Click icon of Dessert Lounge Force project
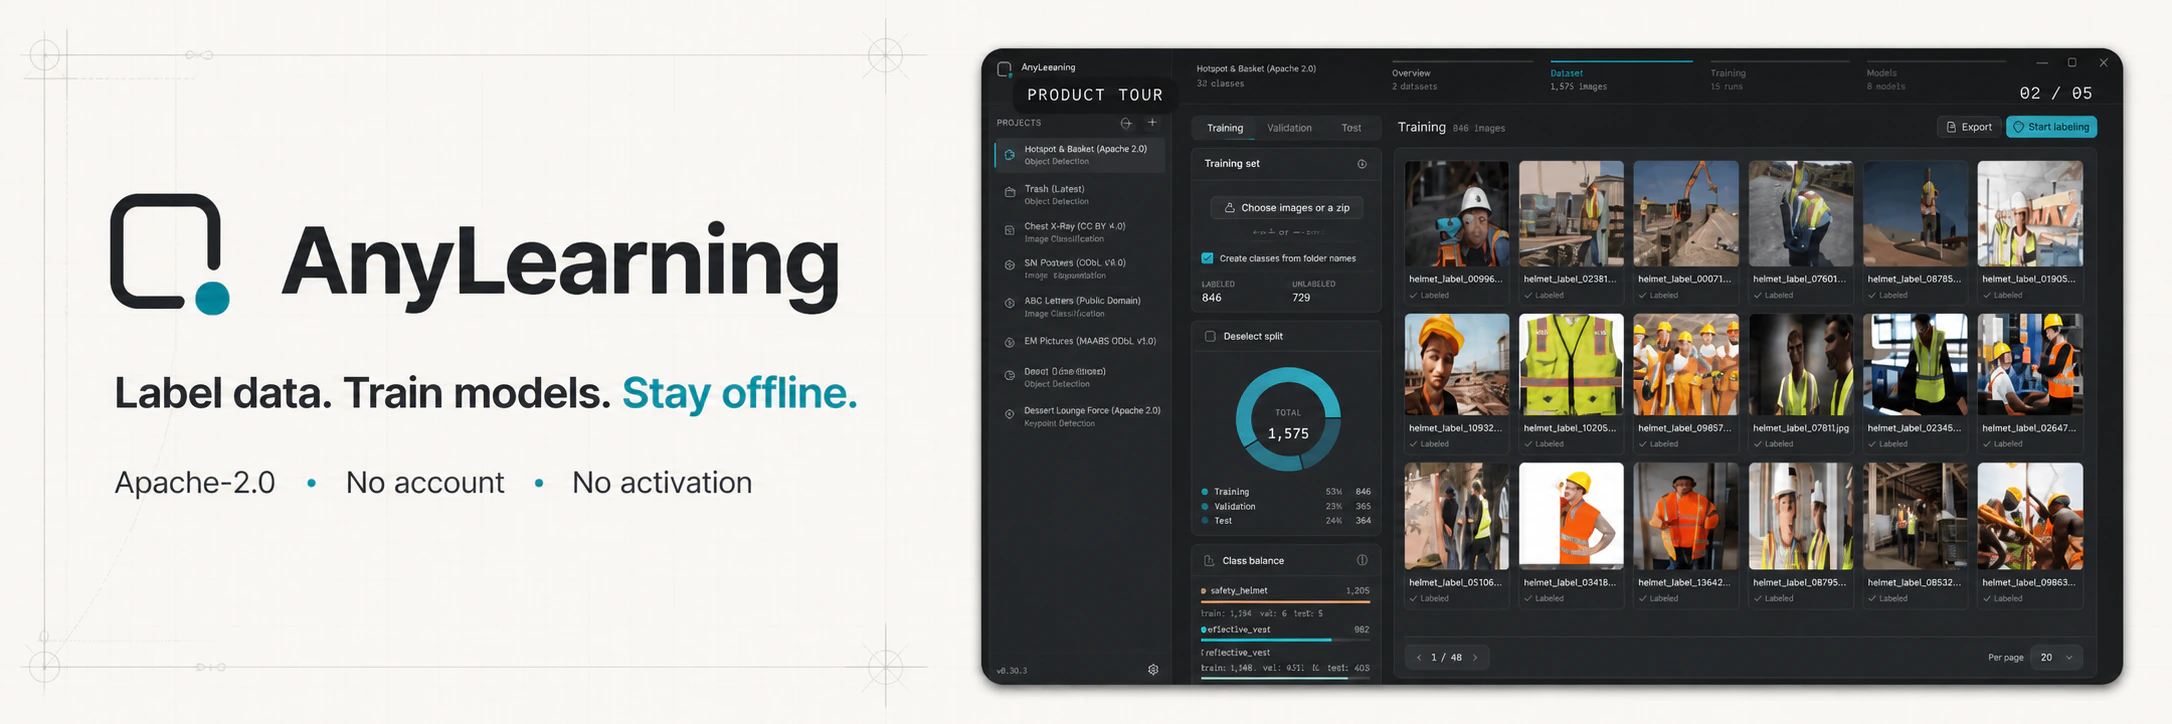2172x724 pixels. coord(1009,414)
